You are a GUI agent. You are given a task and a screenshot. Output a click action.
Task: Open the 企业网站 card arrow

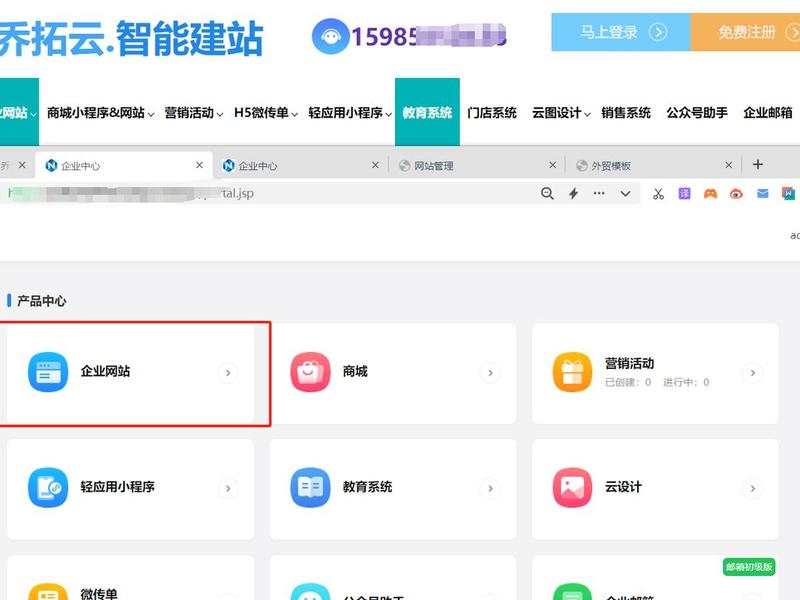pyautogui.click(x=228, y=373)
